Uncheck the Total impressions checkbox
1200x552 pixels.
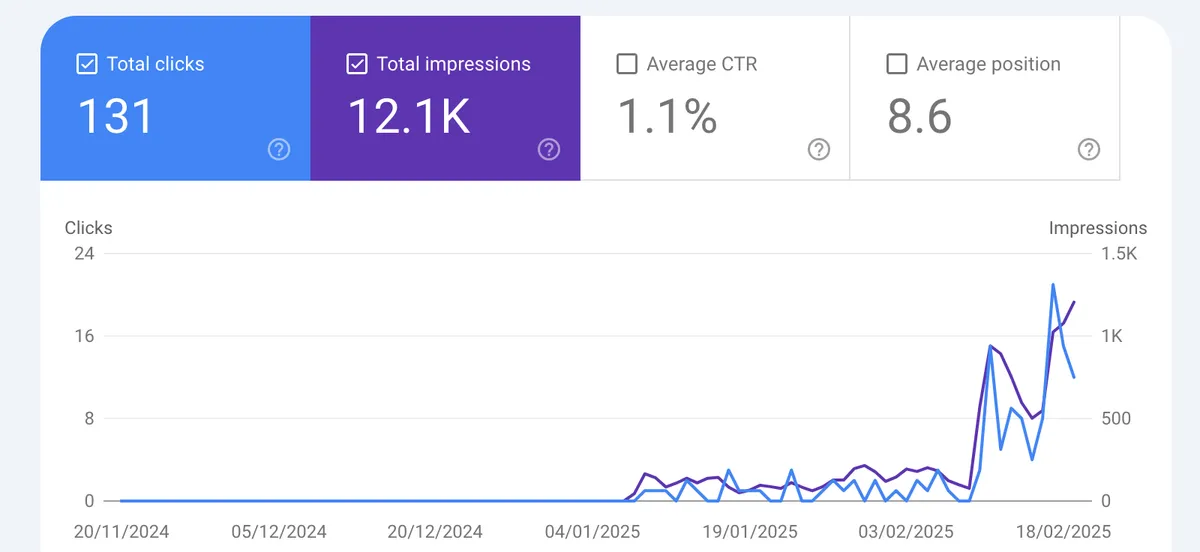tap(357, 64)
